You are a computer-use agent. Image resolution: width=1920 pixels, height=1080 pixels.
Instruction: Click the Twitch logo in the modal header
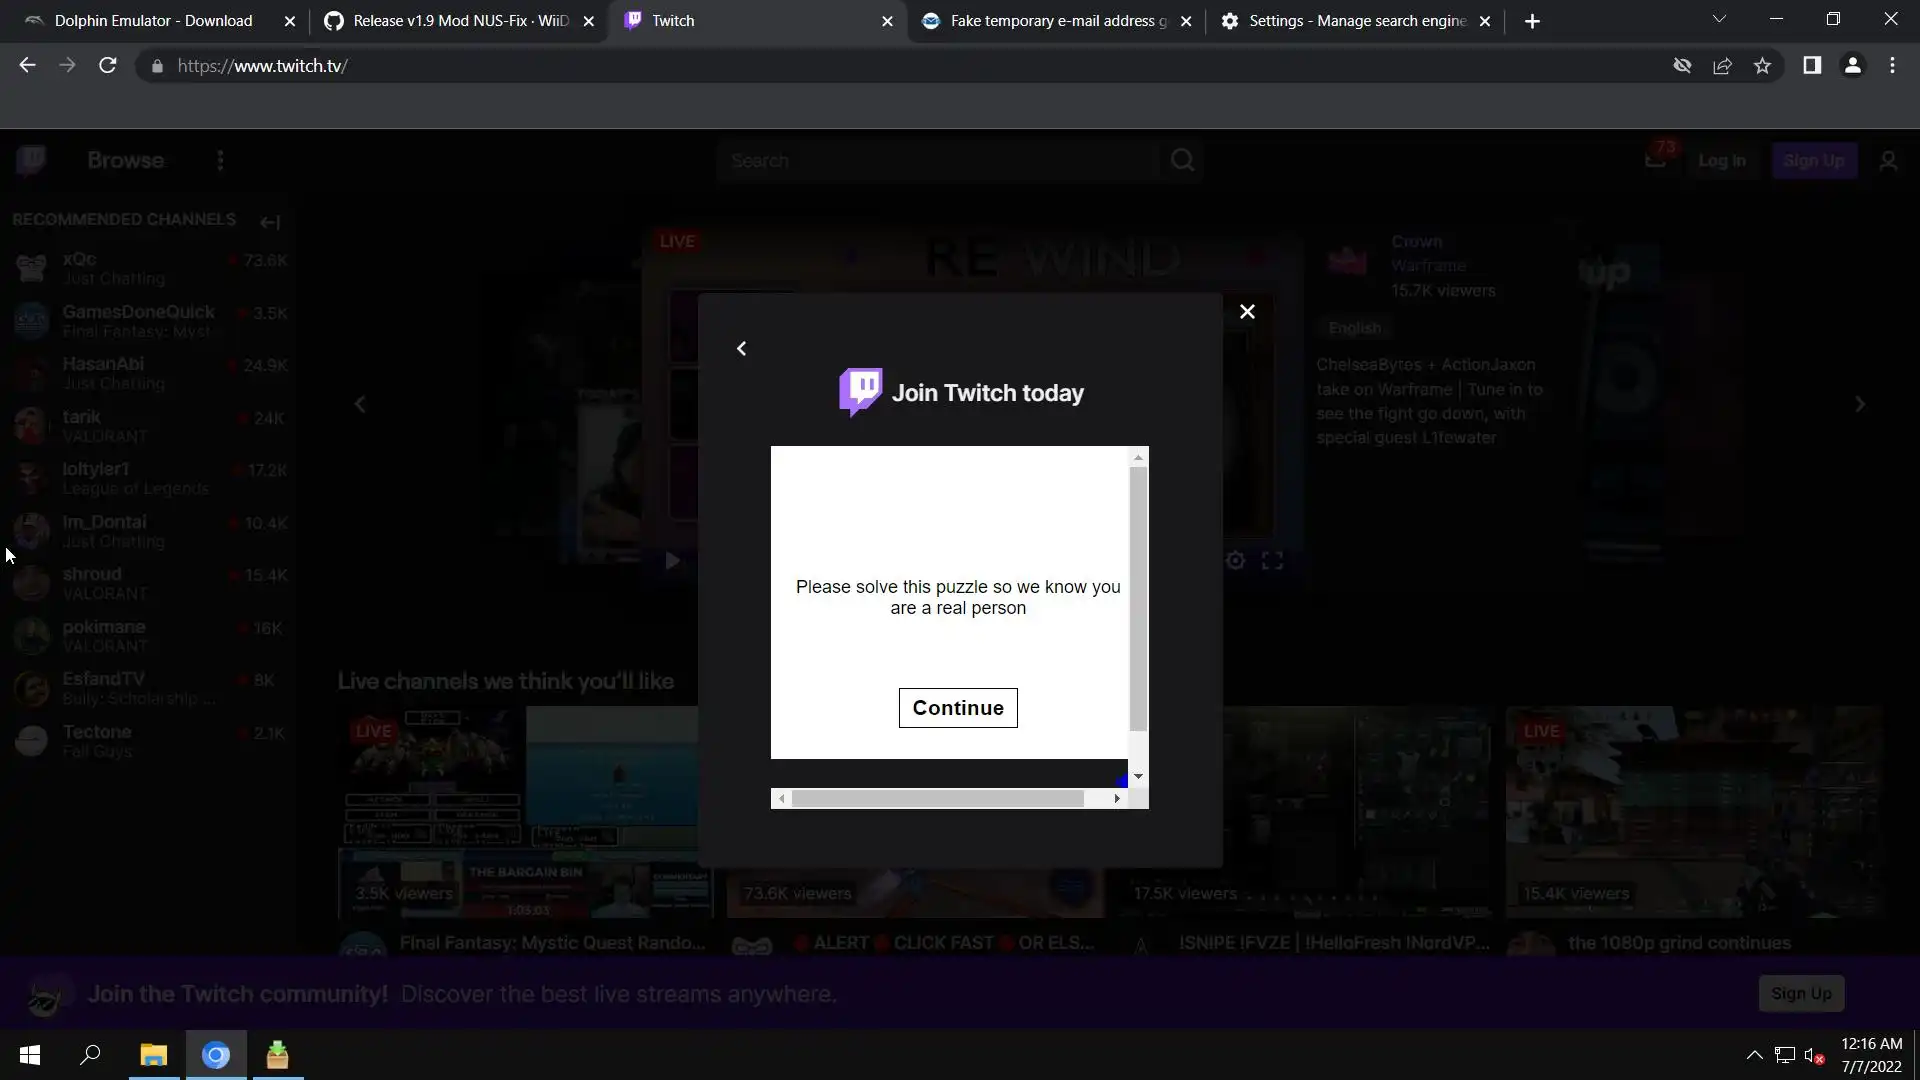click(860, 391)
